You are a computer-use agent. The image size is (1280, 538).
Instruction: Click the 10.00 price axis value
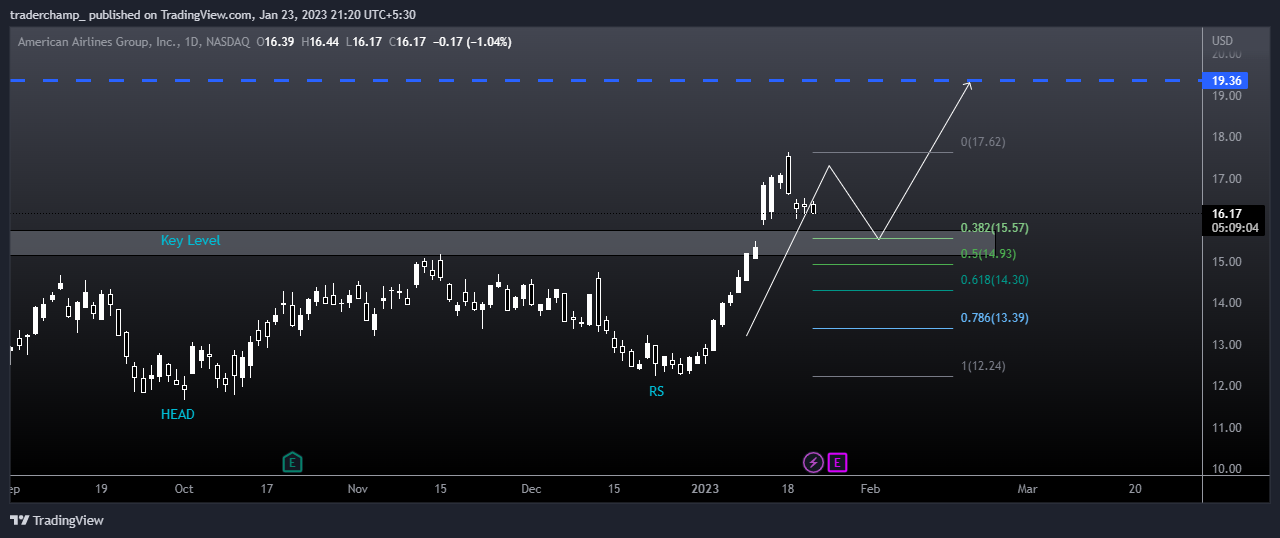(1226, 469)
